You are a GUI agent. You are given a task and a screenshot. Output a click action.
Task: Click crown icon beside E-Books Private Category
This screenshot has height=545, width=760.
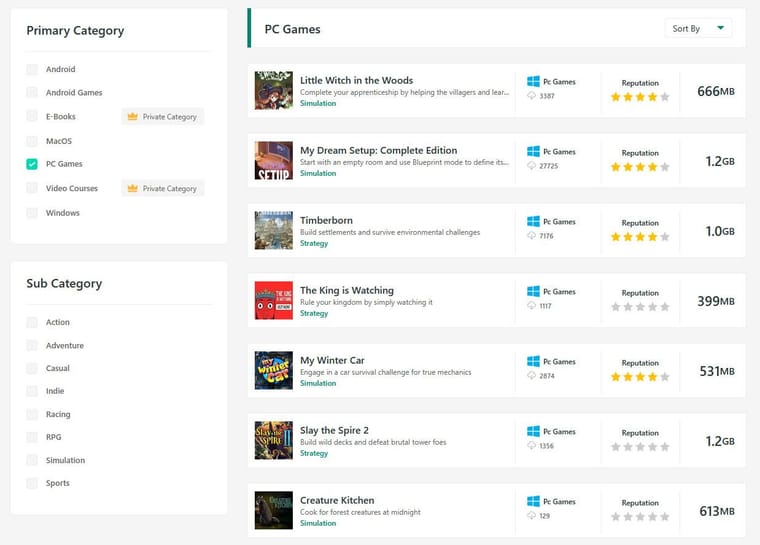click(133, 117)
